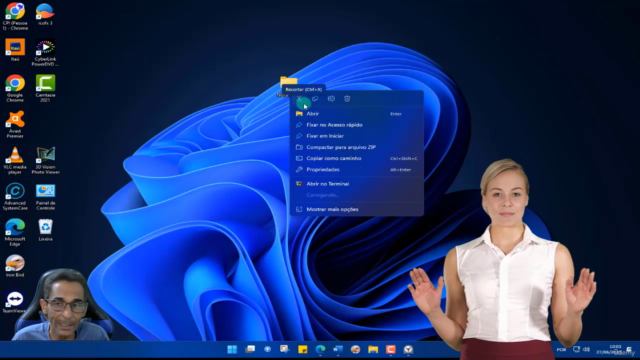The image size is (640, 360).
Task: Select the Microsoft Edge desktop shortcut
Action: 15,232
